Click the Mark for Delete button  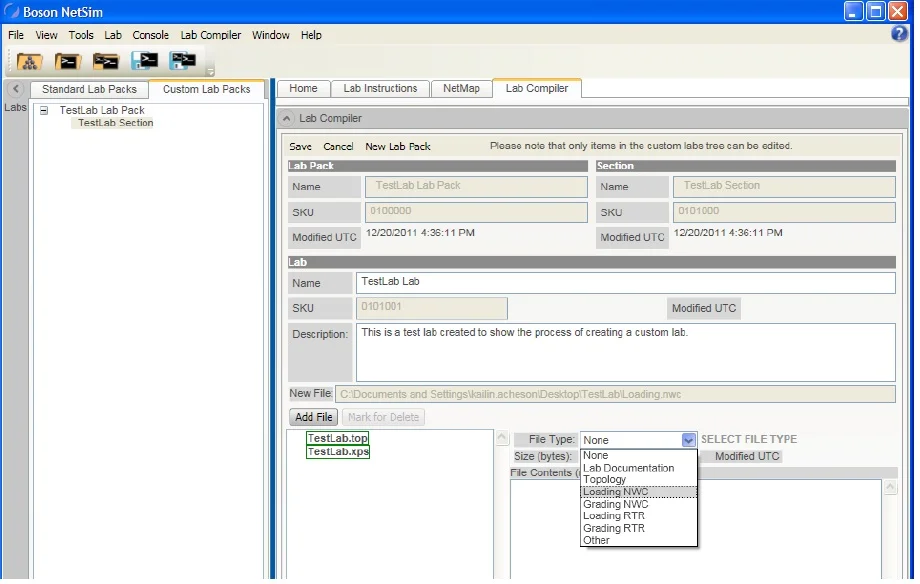(x=383, y=417)
